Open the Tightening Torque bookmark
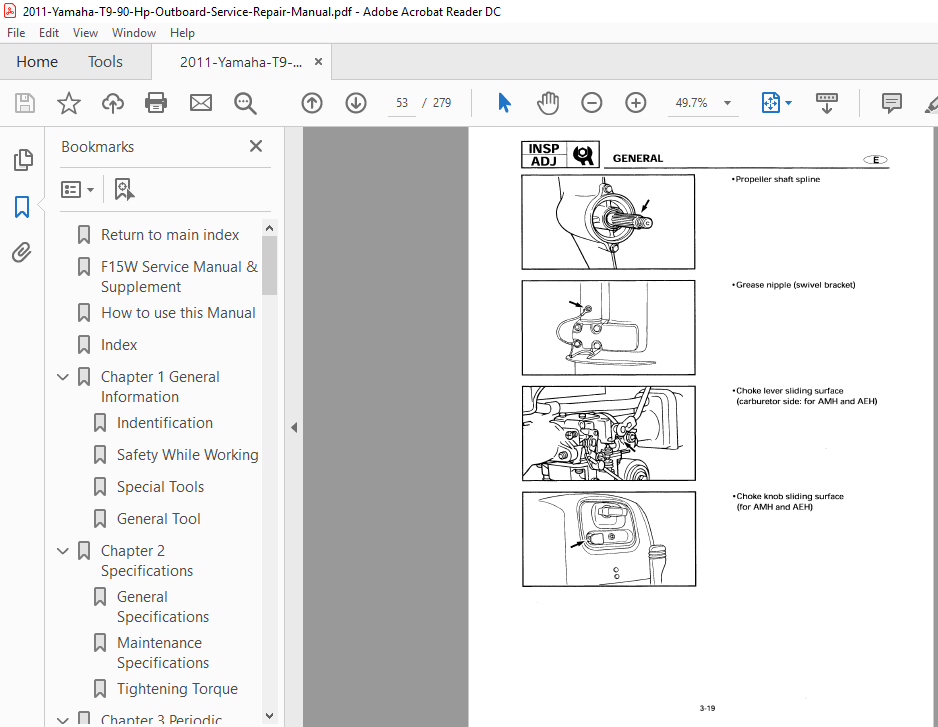The width and height of the screenshot is (938, 727). tap(177, 689)
